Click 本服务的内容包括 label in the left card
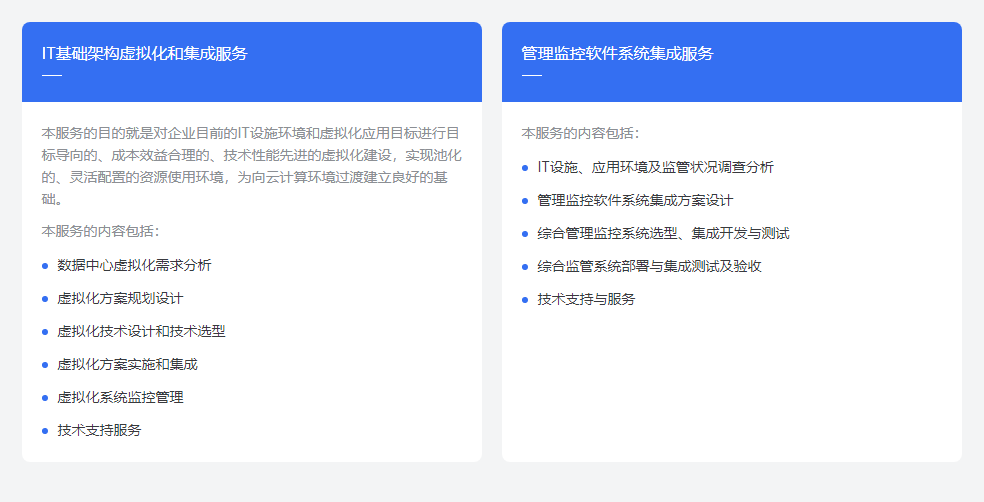 click(100, 231)
